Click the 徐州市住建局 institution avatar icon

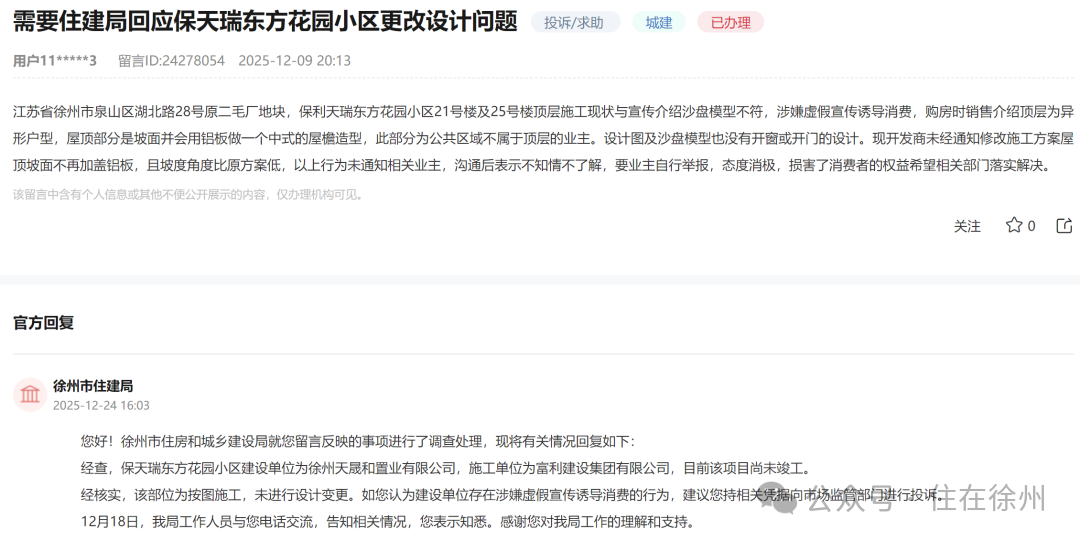pos(30,394)
